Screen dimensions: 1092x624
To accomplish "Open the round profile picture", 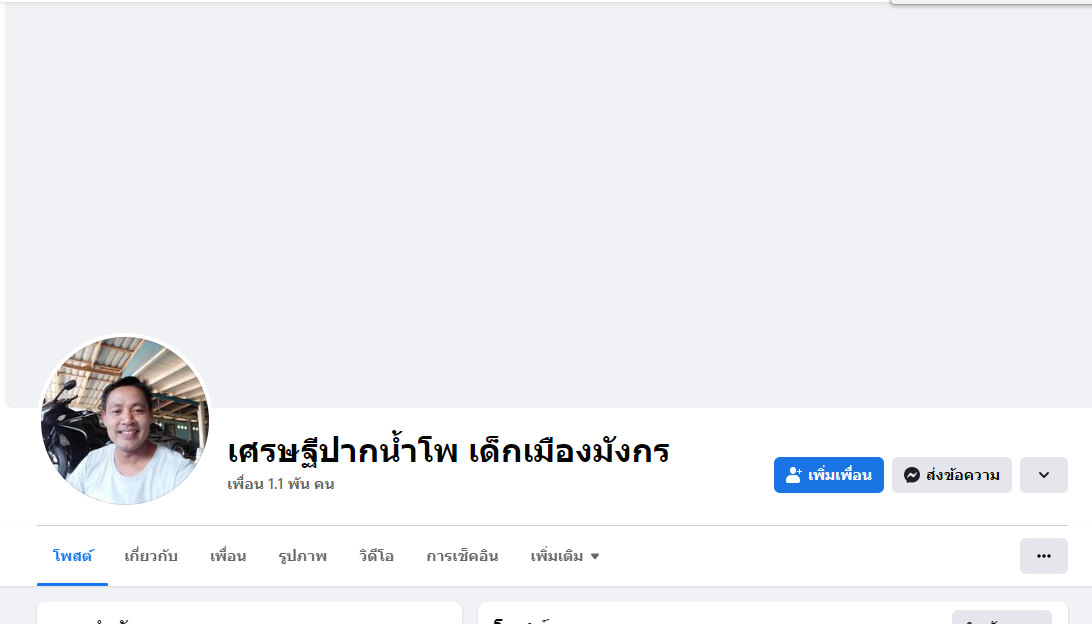I will [125, 420].
